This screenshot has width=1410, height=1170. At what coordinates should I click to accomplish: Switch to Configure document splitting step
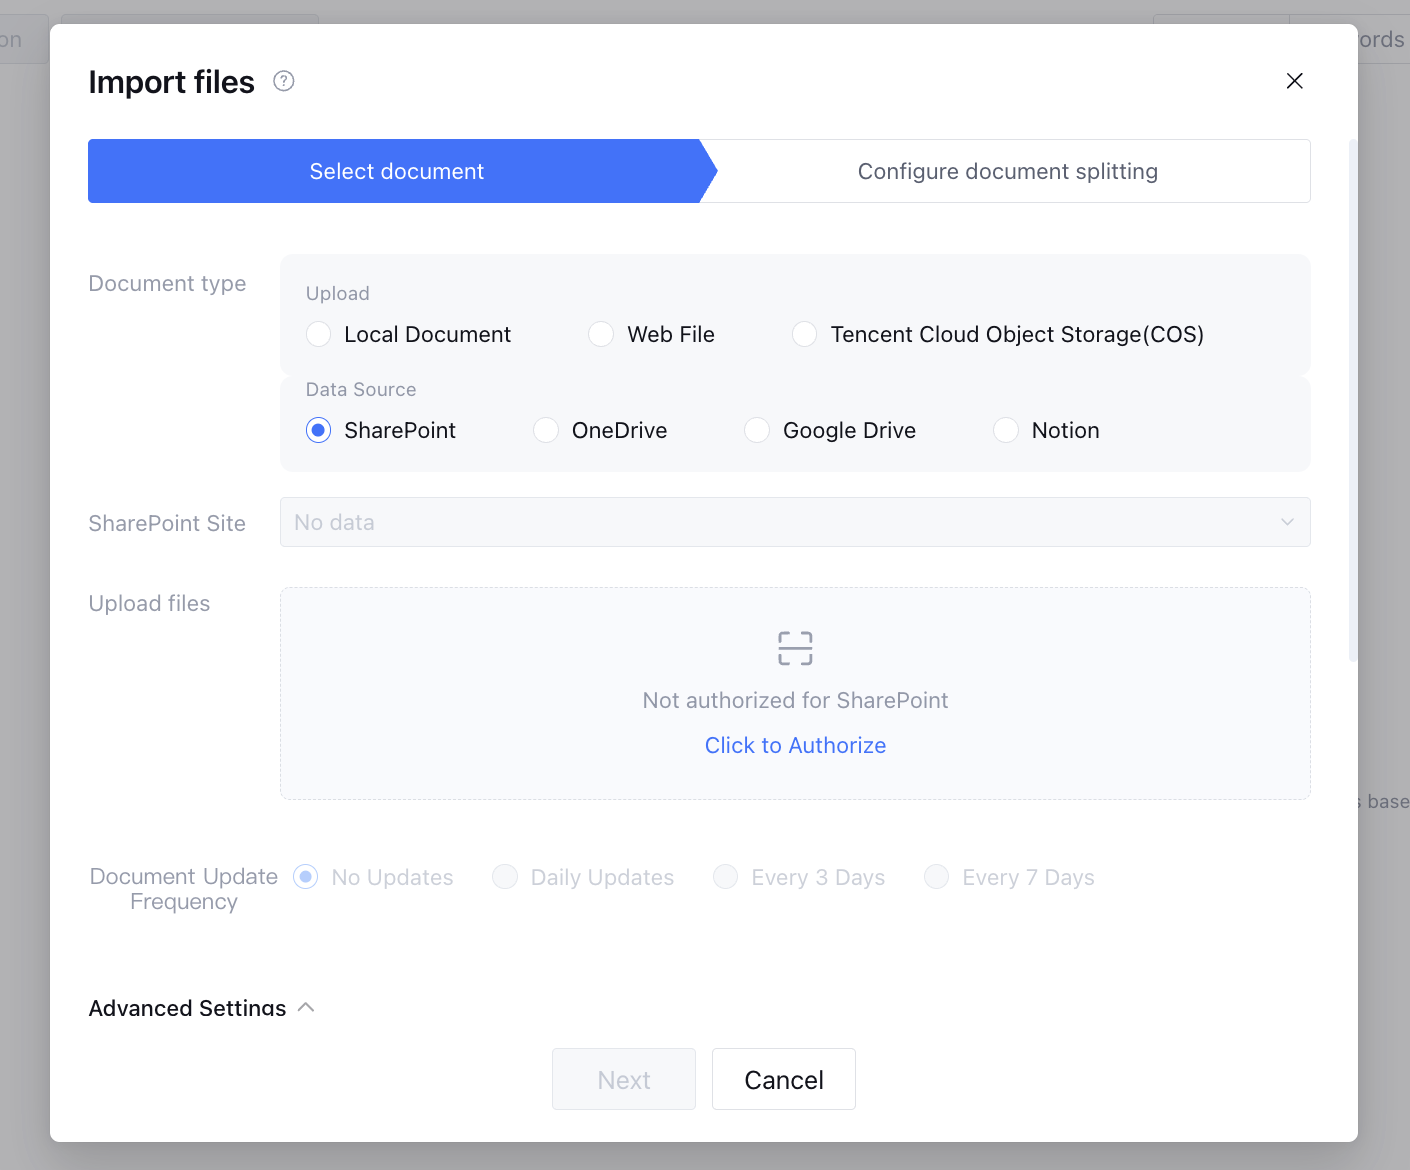click(x=1007, y=171)
